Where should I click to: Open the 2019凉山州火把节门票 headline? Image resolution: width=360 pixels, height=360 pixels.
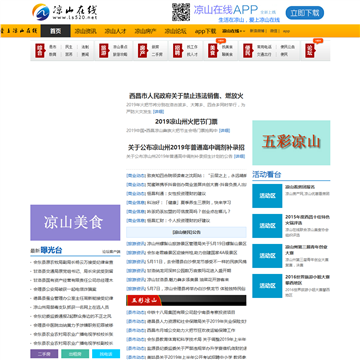[186, 122]
